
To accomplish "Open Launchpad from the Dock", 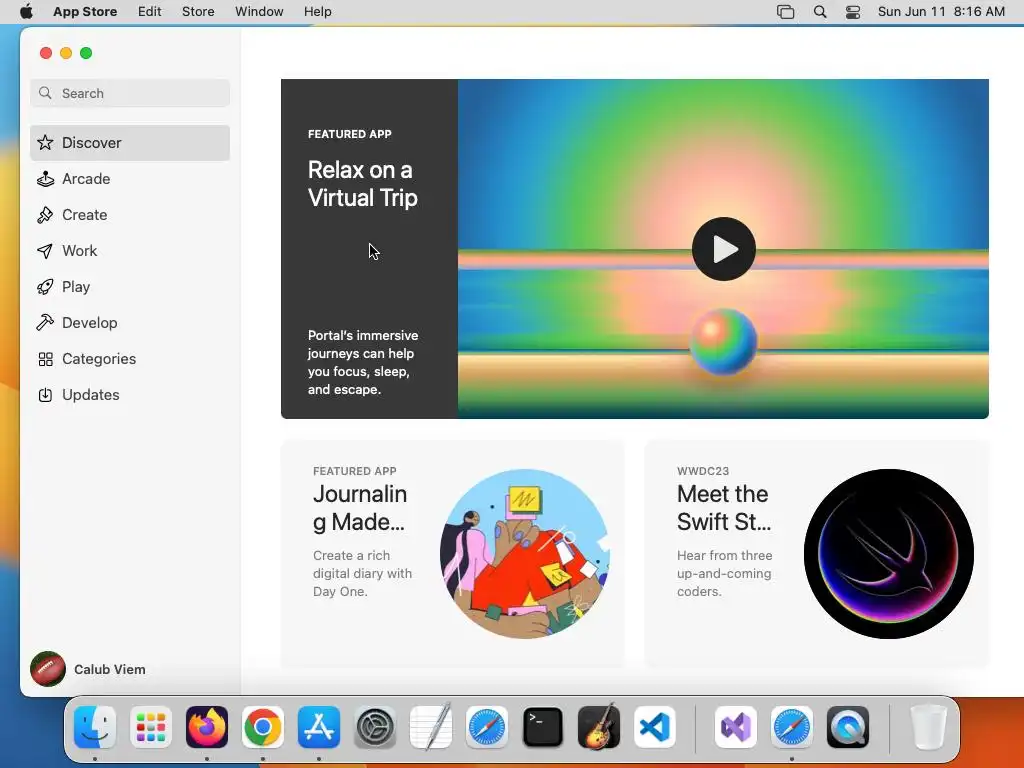I will pyautogui.click(x=151, y=727).
